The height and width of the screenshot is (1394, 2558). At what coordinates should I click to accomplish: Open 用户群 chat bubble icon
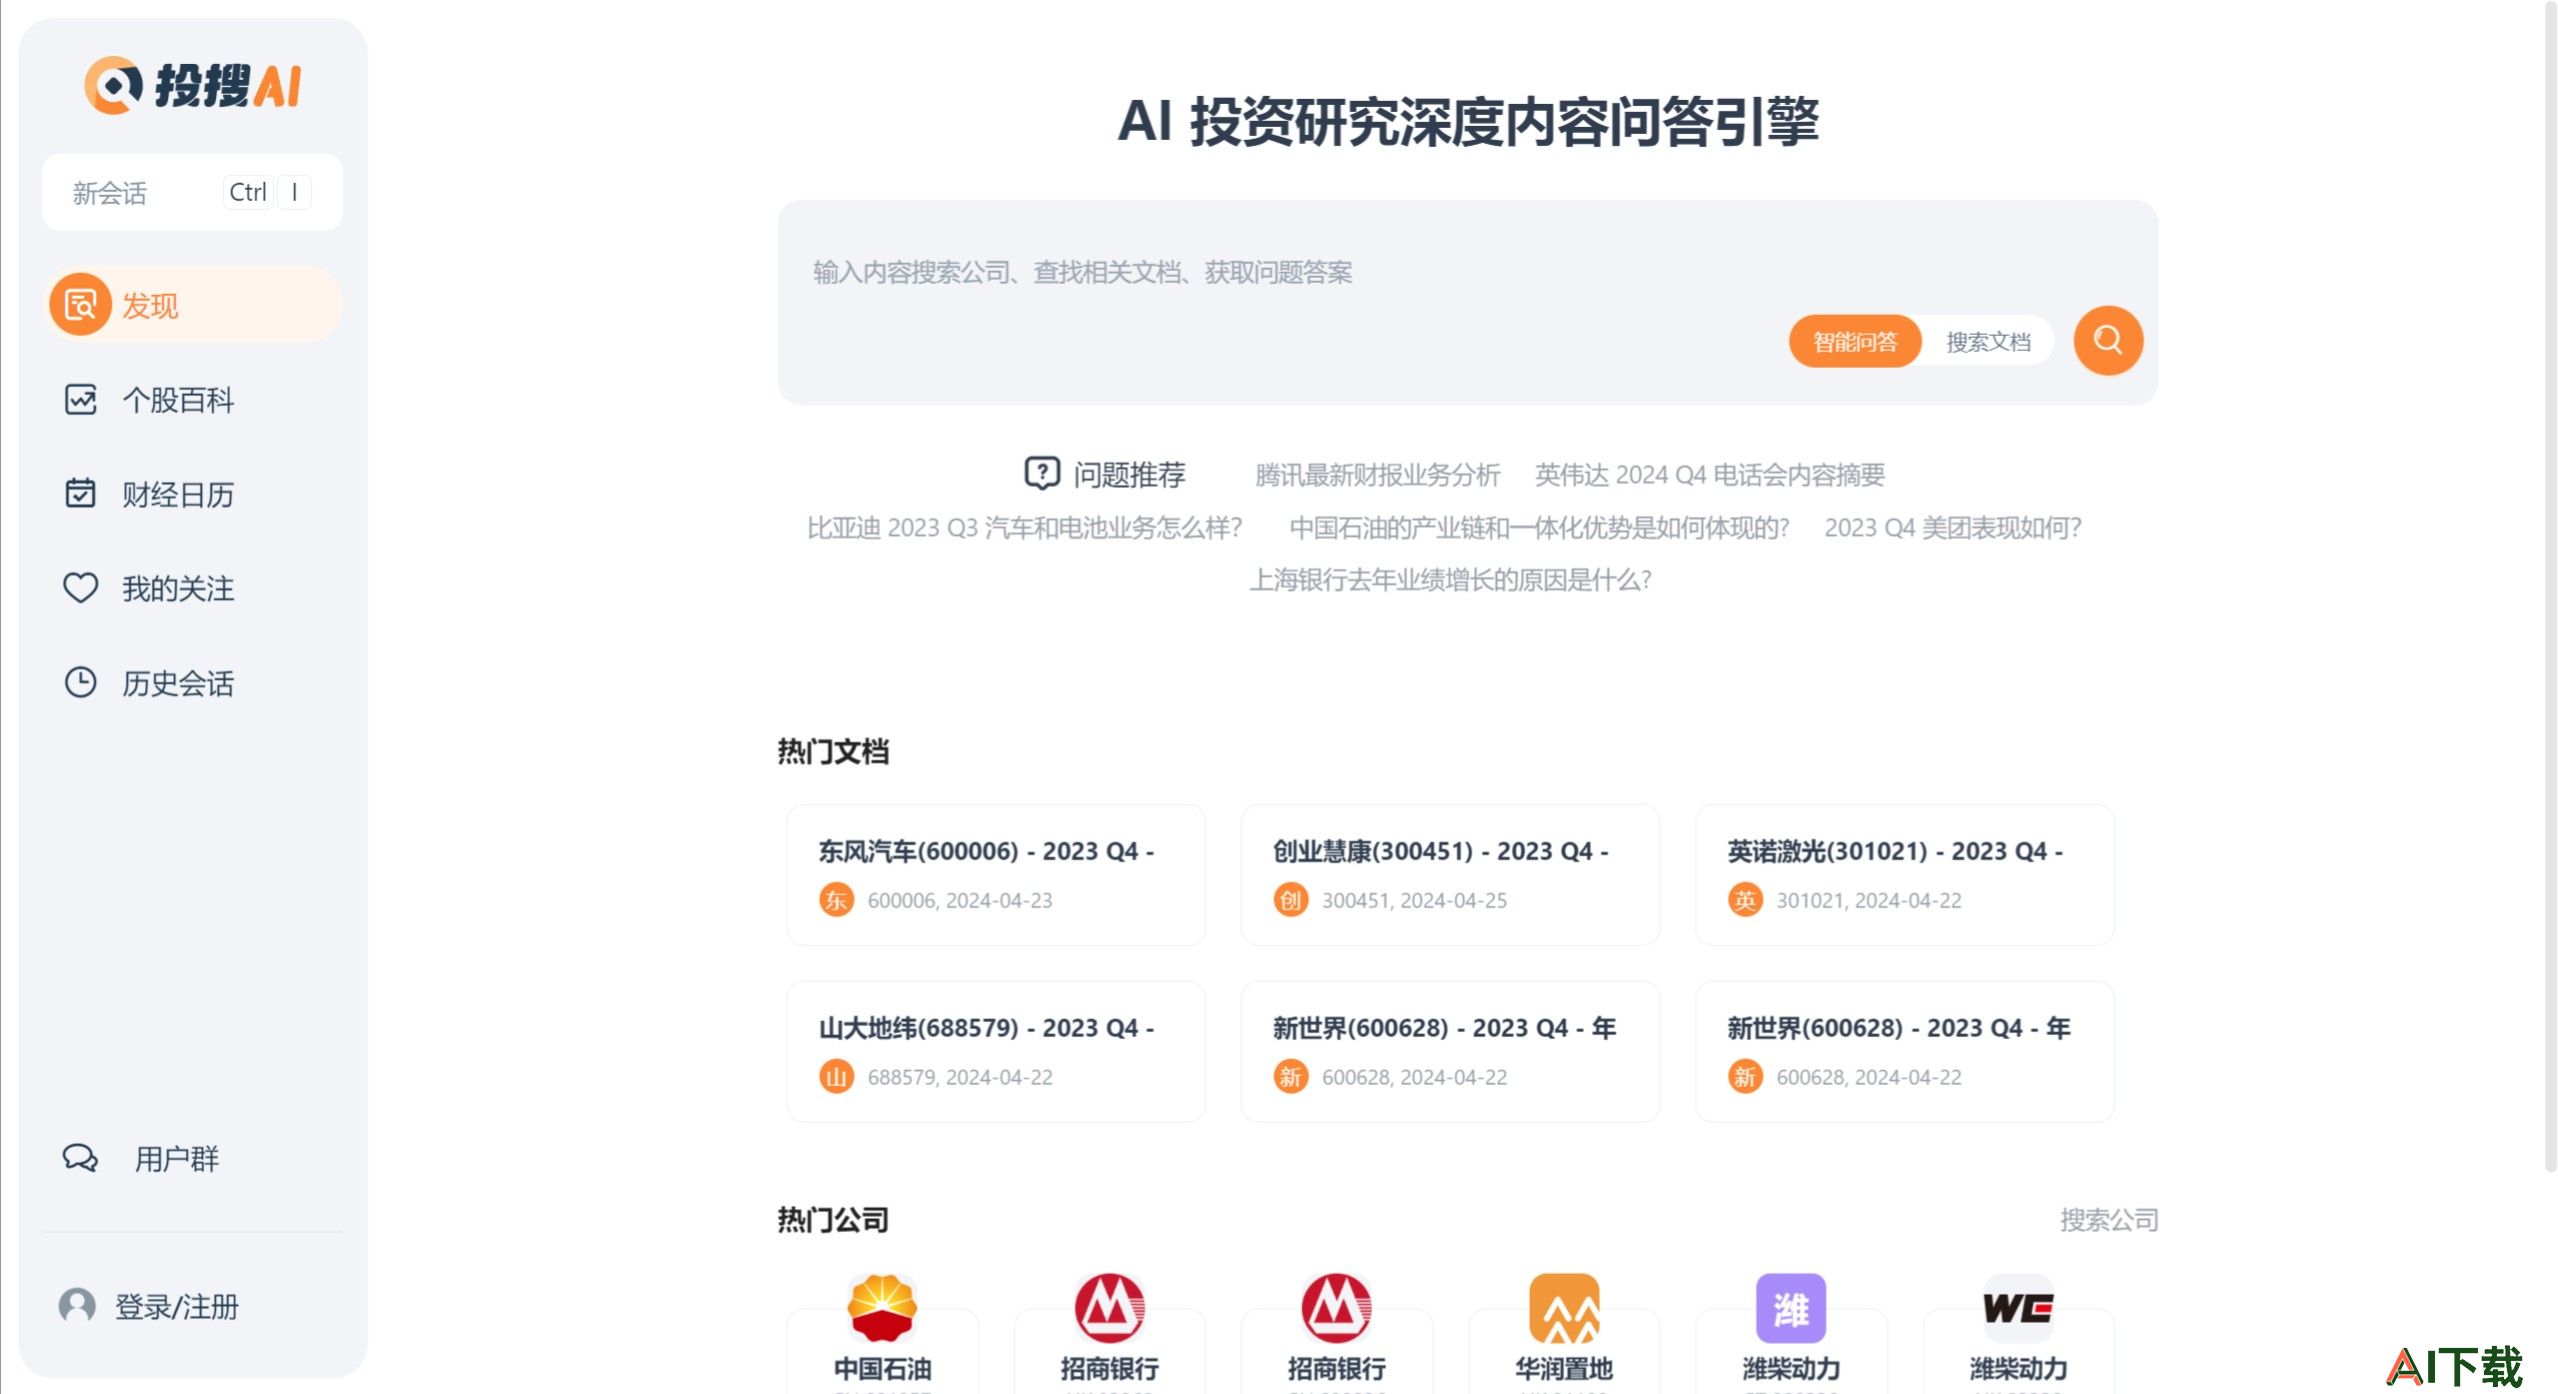[x=80, y=1158]
